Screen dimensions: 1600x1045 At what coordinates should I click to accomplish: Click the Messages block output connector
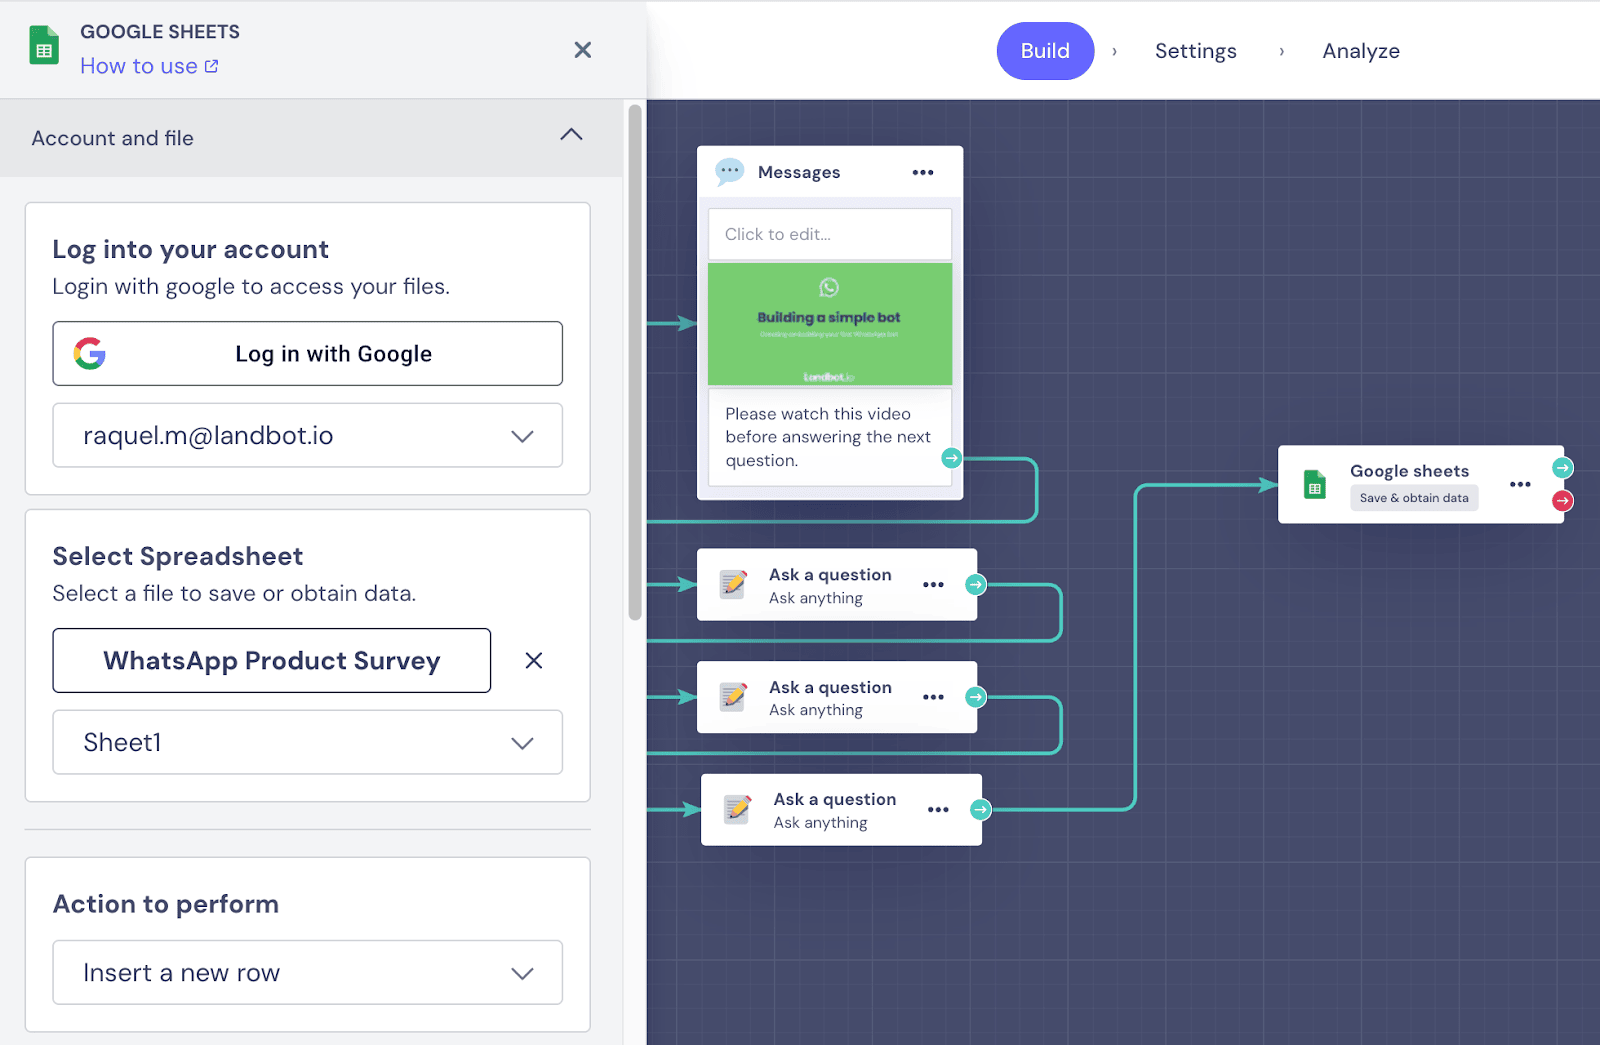[x=951, y=458]
